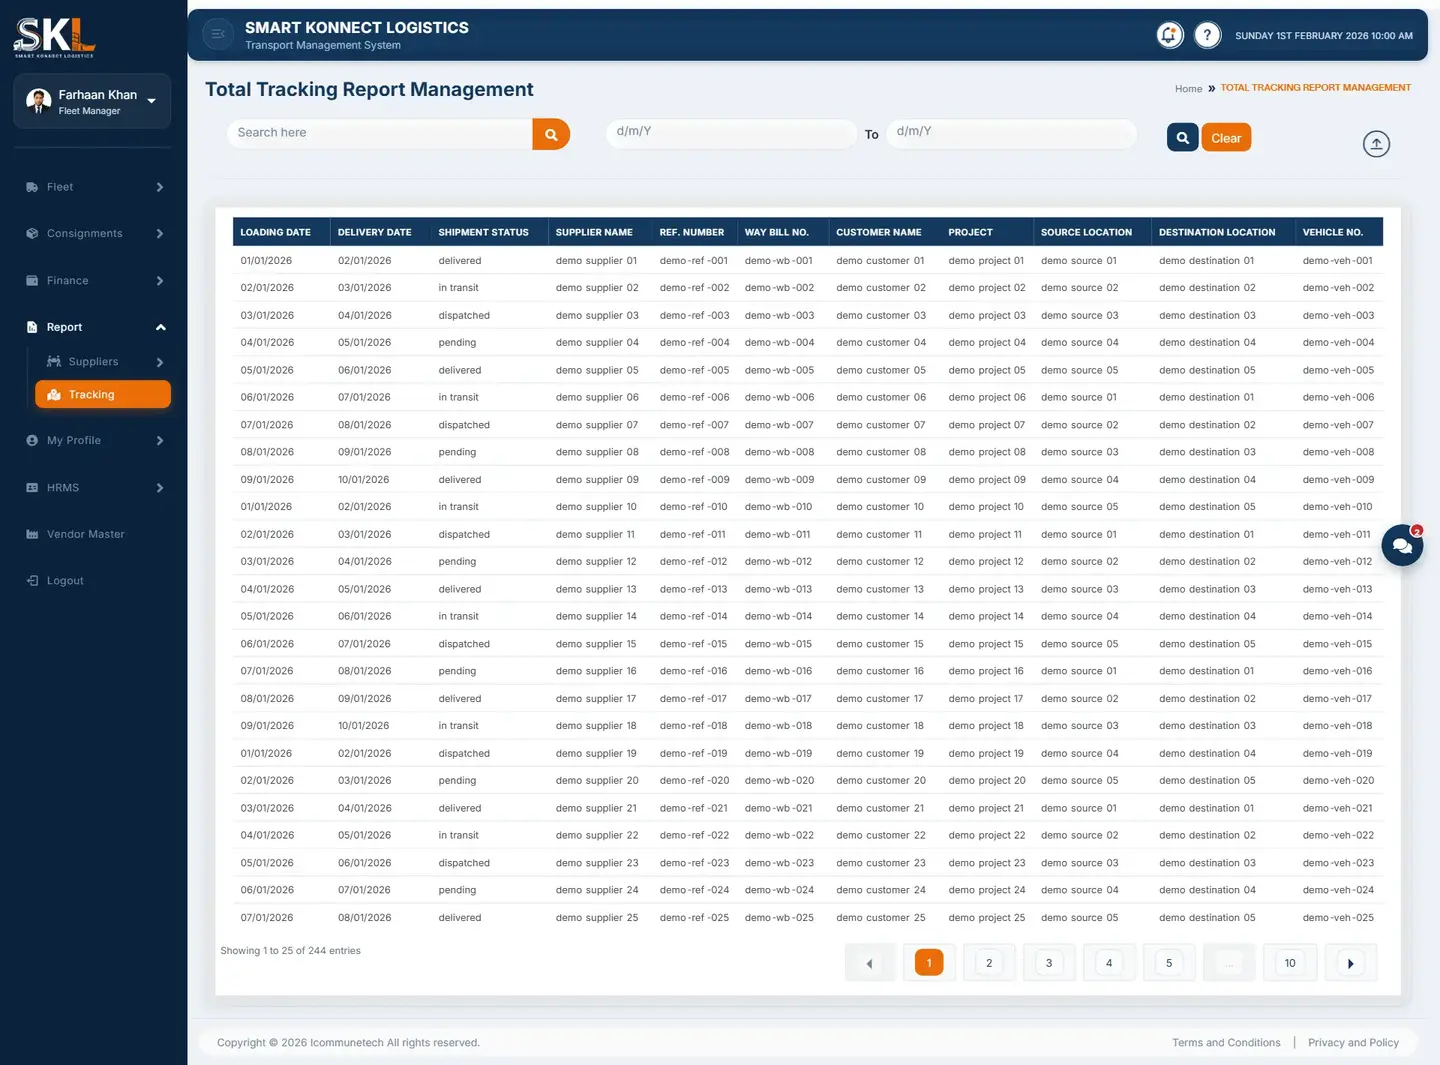Click Farhaan Khan's avatar picture
Viewport: 1440px width, 1065px height.
click(39, 101)
